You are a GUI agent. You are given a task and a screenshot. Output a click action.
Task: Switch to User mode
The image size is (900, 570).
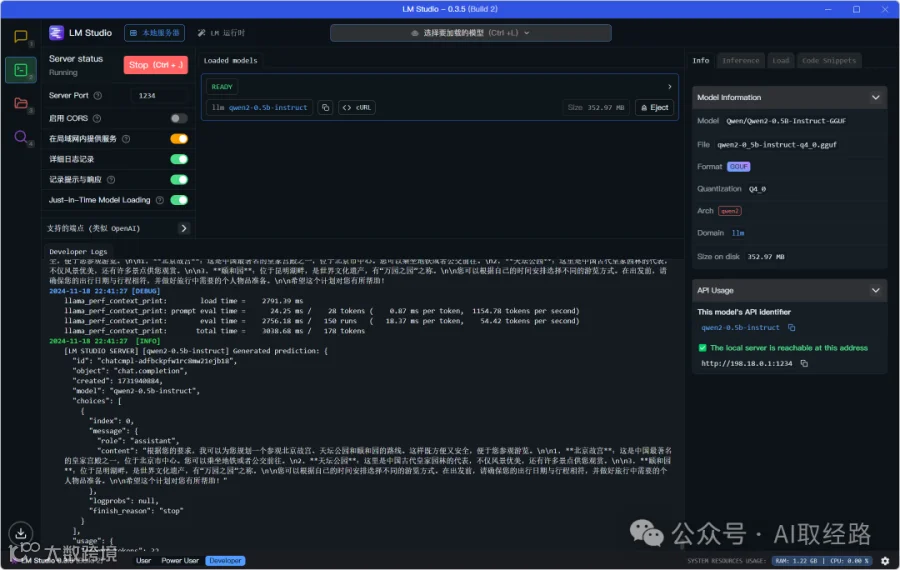point(143,561)
